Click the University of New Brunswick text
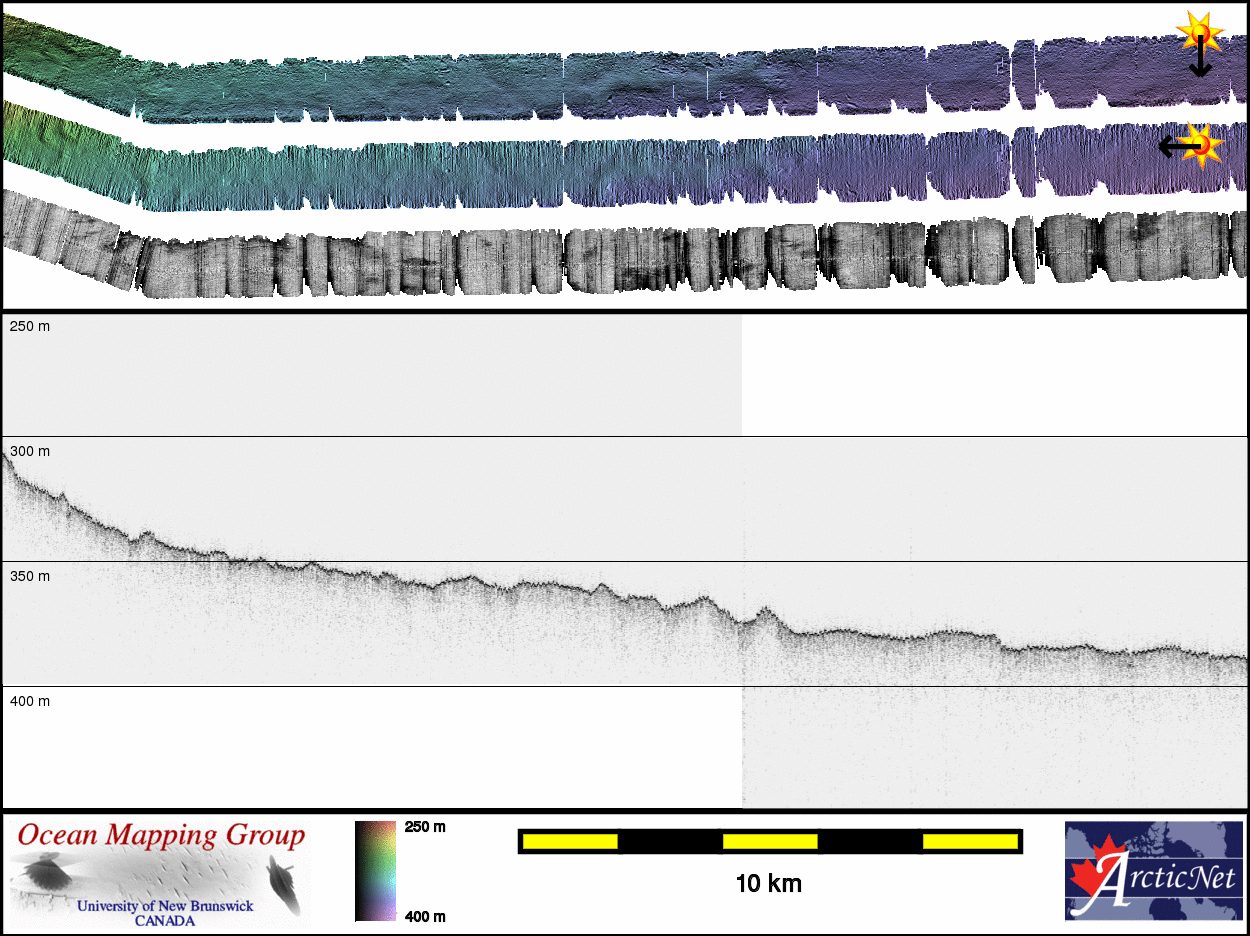This screenshot has height=936, width=1250. point(165,907)
